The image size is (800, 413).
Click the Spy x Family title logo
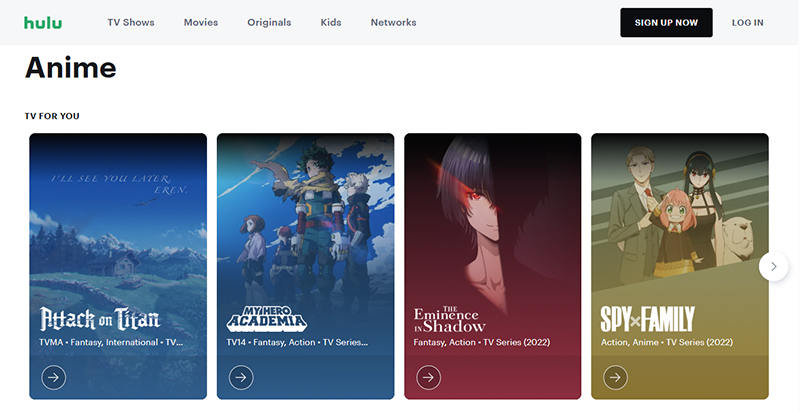[x=648, y=320]
